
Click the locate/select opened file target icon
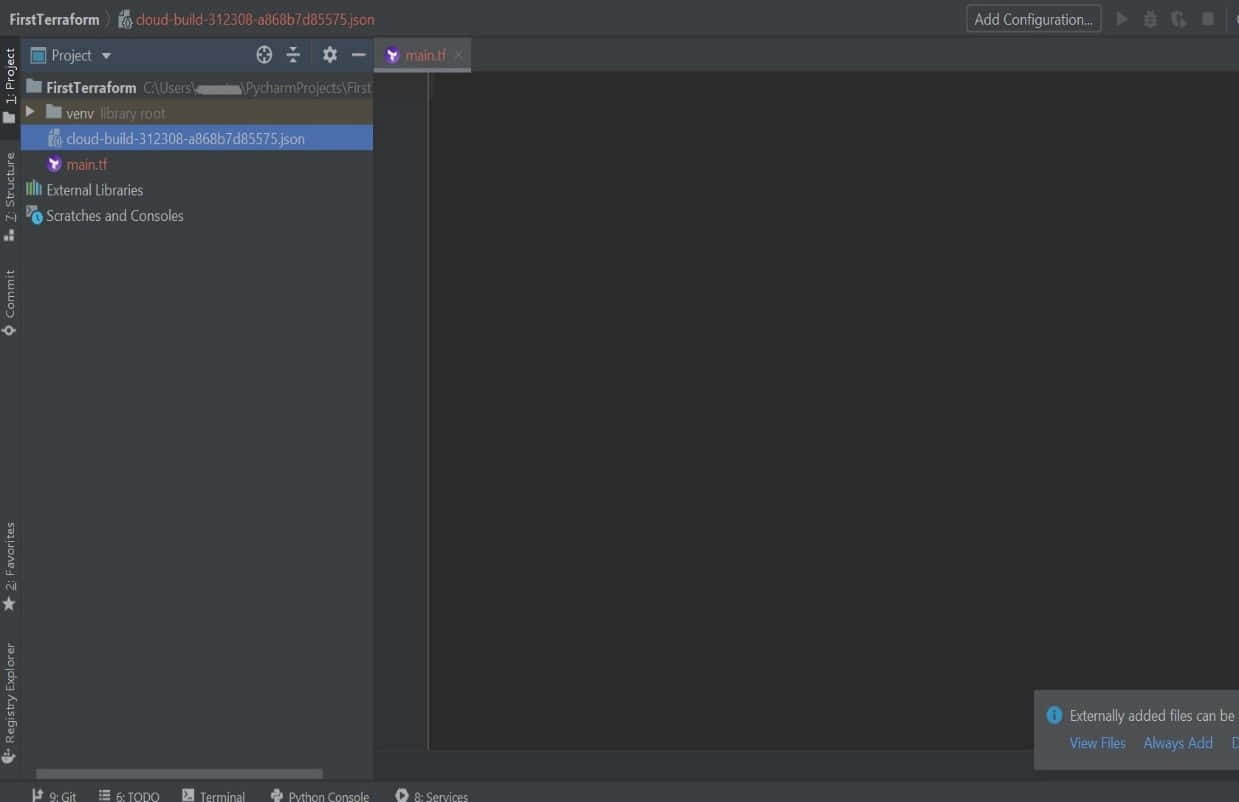pos(264,55)
